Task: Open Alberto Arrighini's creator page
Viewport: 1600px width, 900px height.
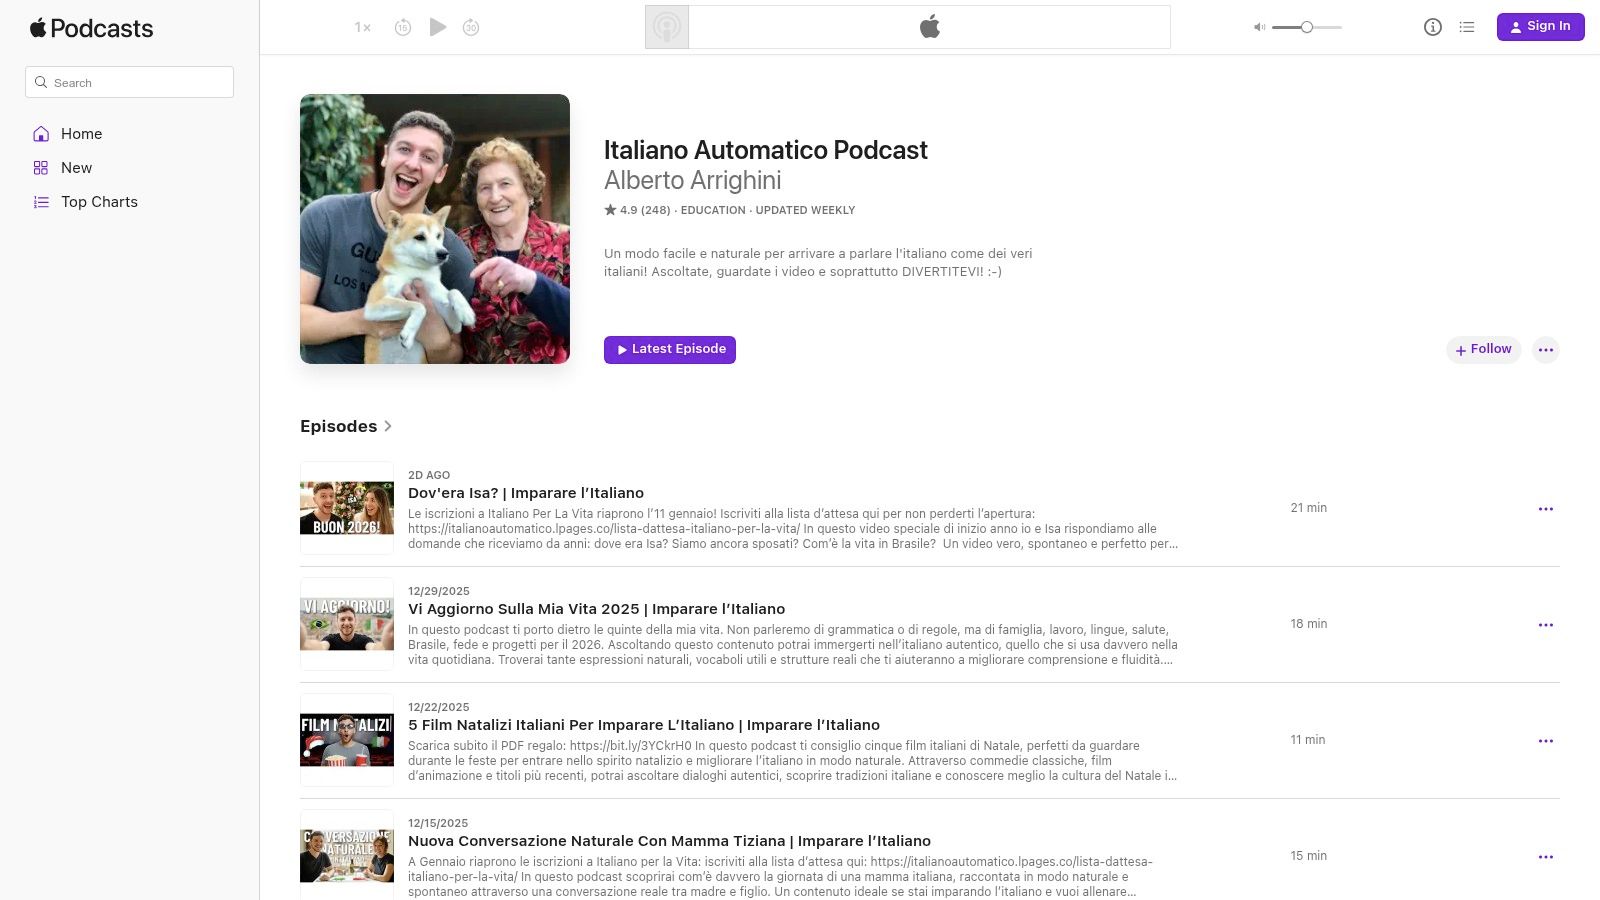Action: tap(692, 181)
